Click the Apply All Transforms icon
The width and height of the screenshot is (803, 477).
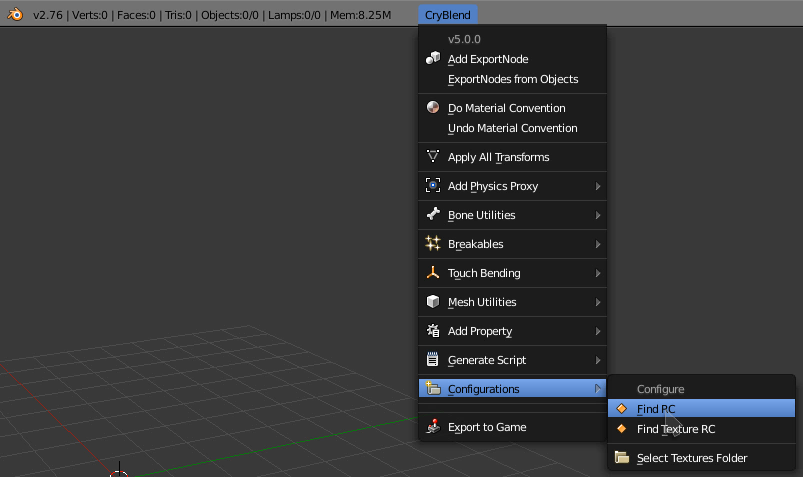click(x=433, y=156)
